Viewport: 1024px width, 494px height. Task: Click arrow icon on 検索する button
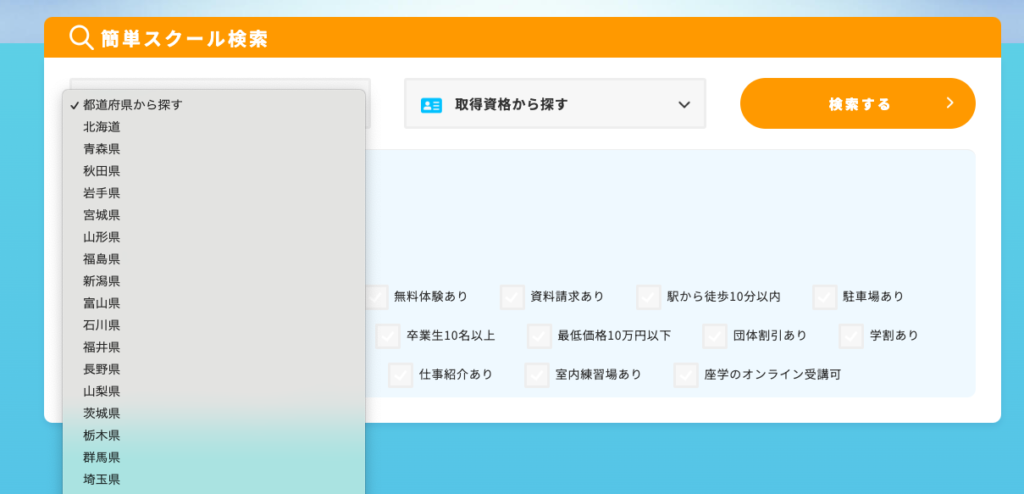pyautogui.click(x=949, y=103)
